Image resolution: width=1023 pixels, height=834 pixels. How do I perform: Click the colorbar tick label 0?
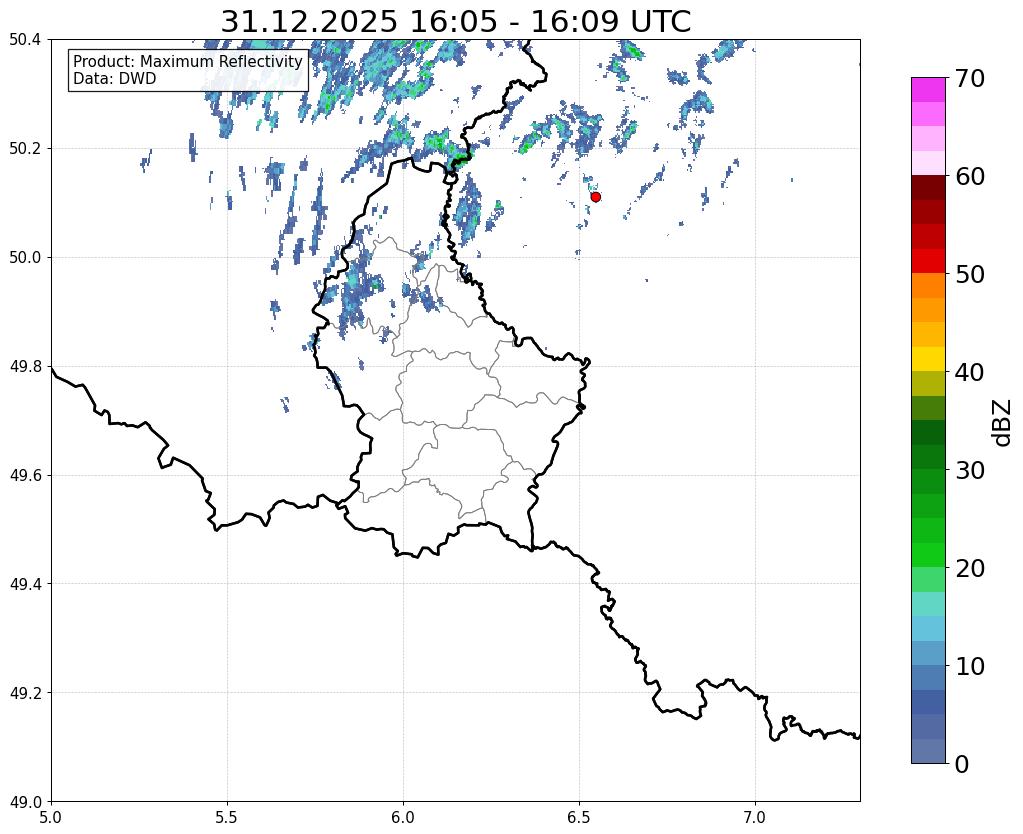click(962, 764)
